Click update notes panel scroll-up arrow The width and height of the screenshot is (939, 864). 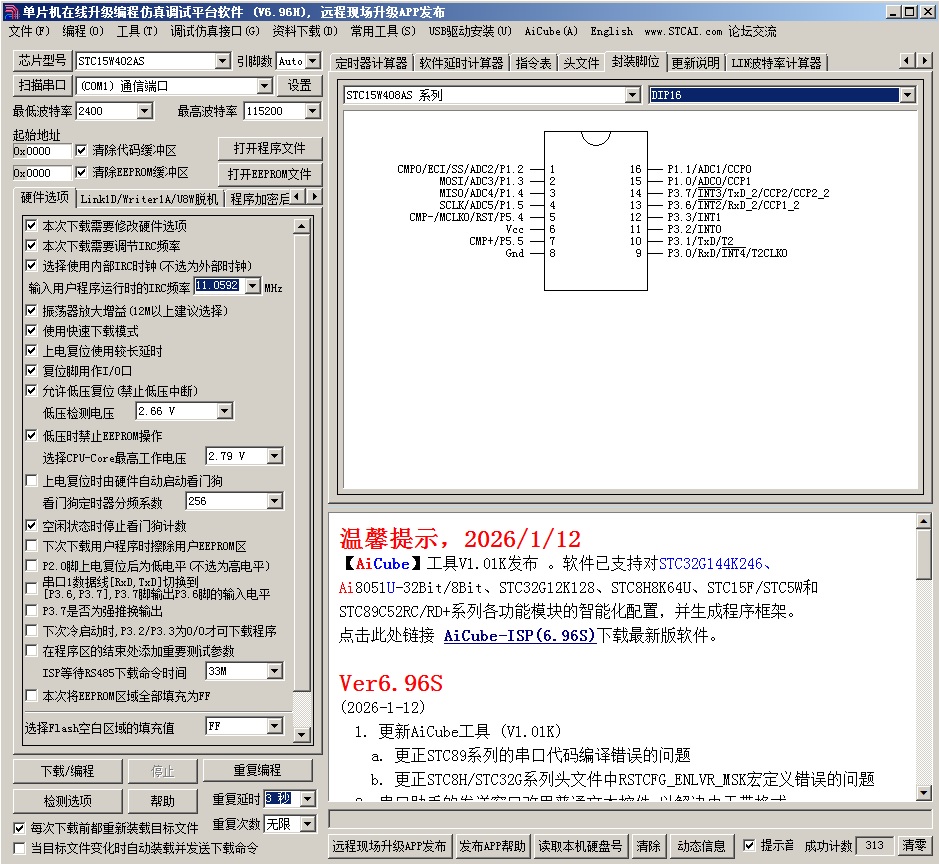[923, 521]
